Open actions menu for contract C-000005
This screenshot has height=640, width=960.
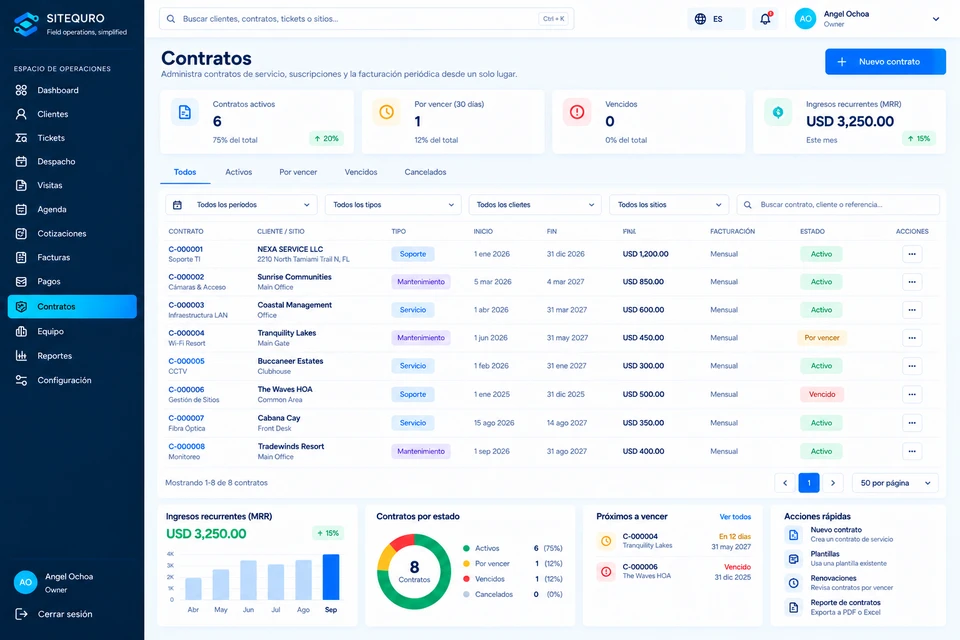click(x=912, y=366)
